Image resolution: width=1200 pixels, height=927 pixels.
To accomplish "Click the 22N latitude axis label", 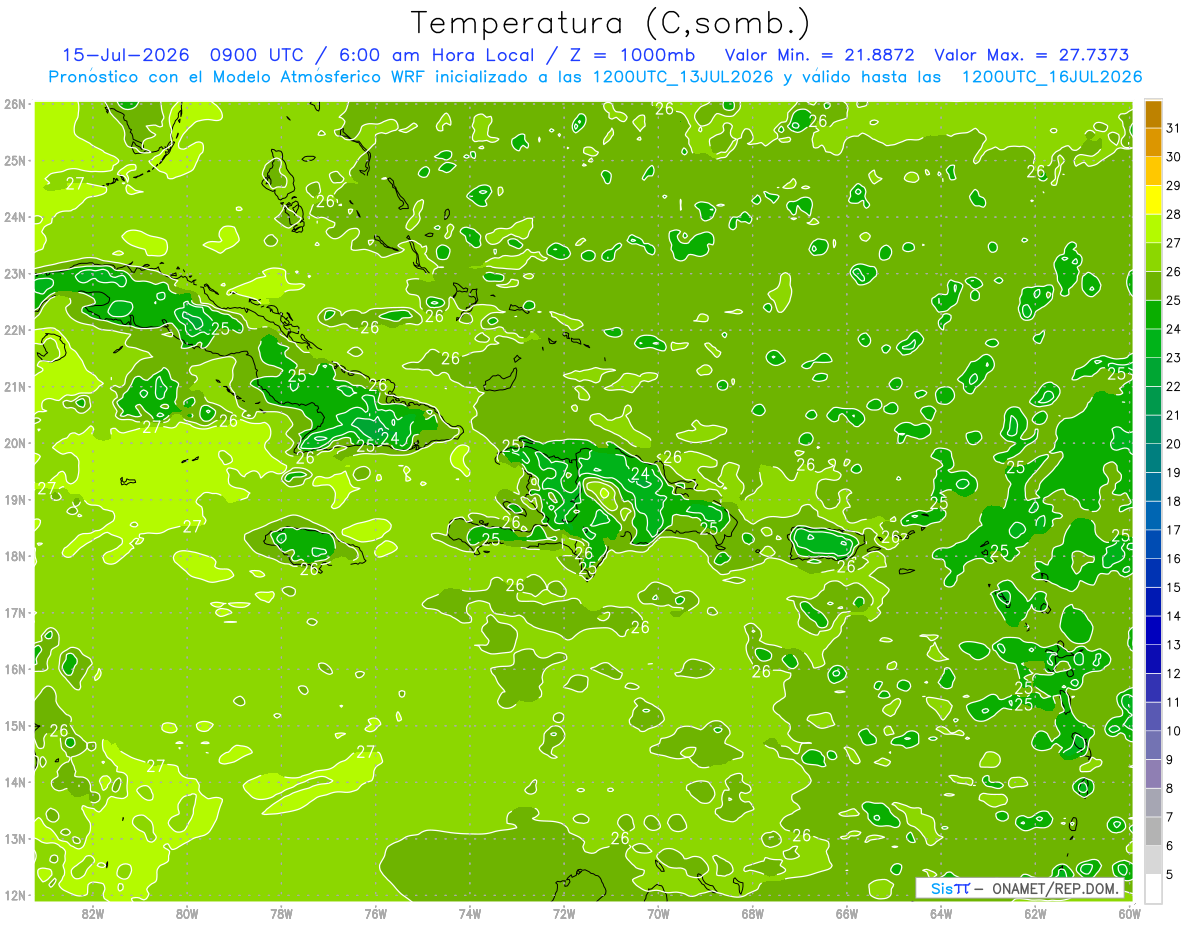I will tap(15, 330).
